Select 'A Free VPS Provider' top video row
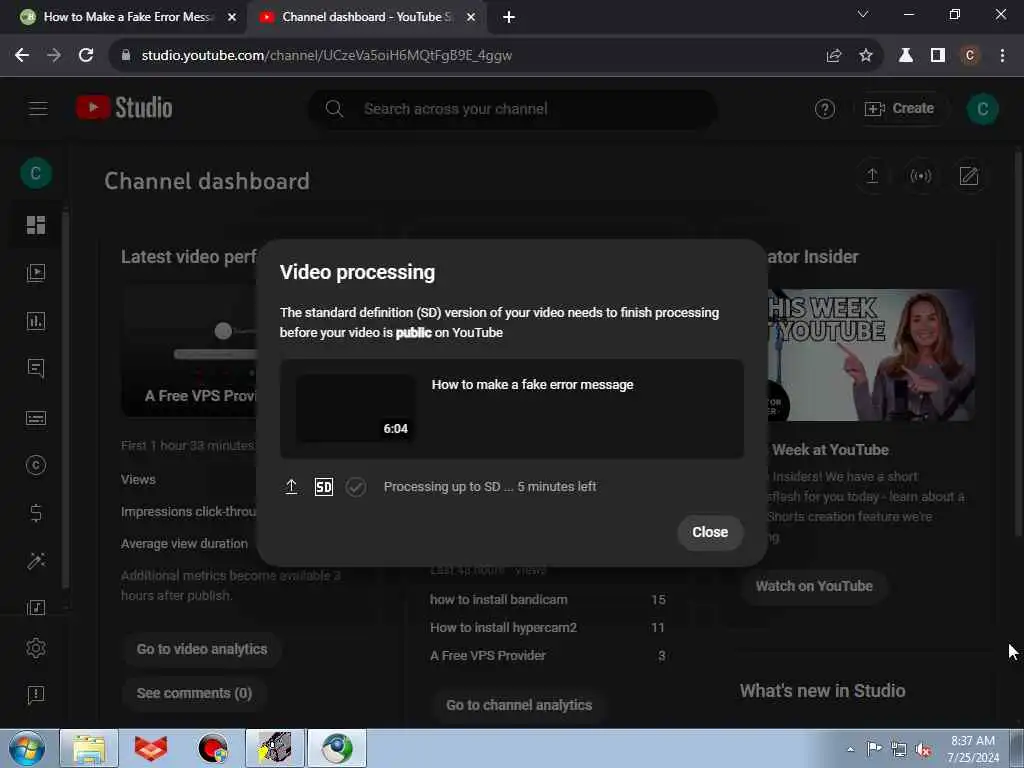This screenshot has width=1024, height=768. (x=547, y=656)
